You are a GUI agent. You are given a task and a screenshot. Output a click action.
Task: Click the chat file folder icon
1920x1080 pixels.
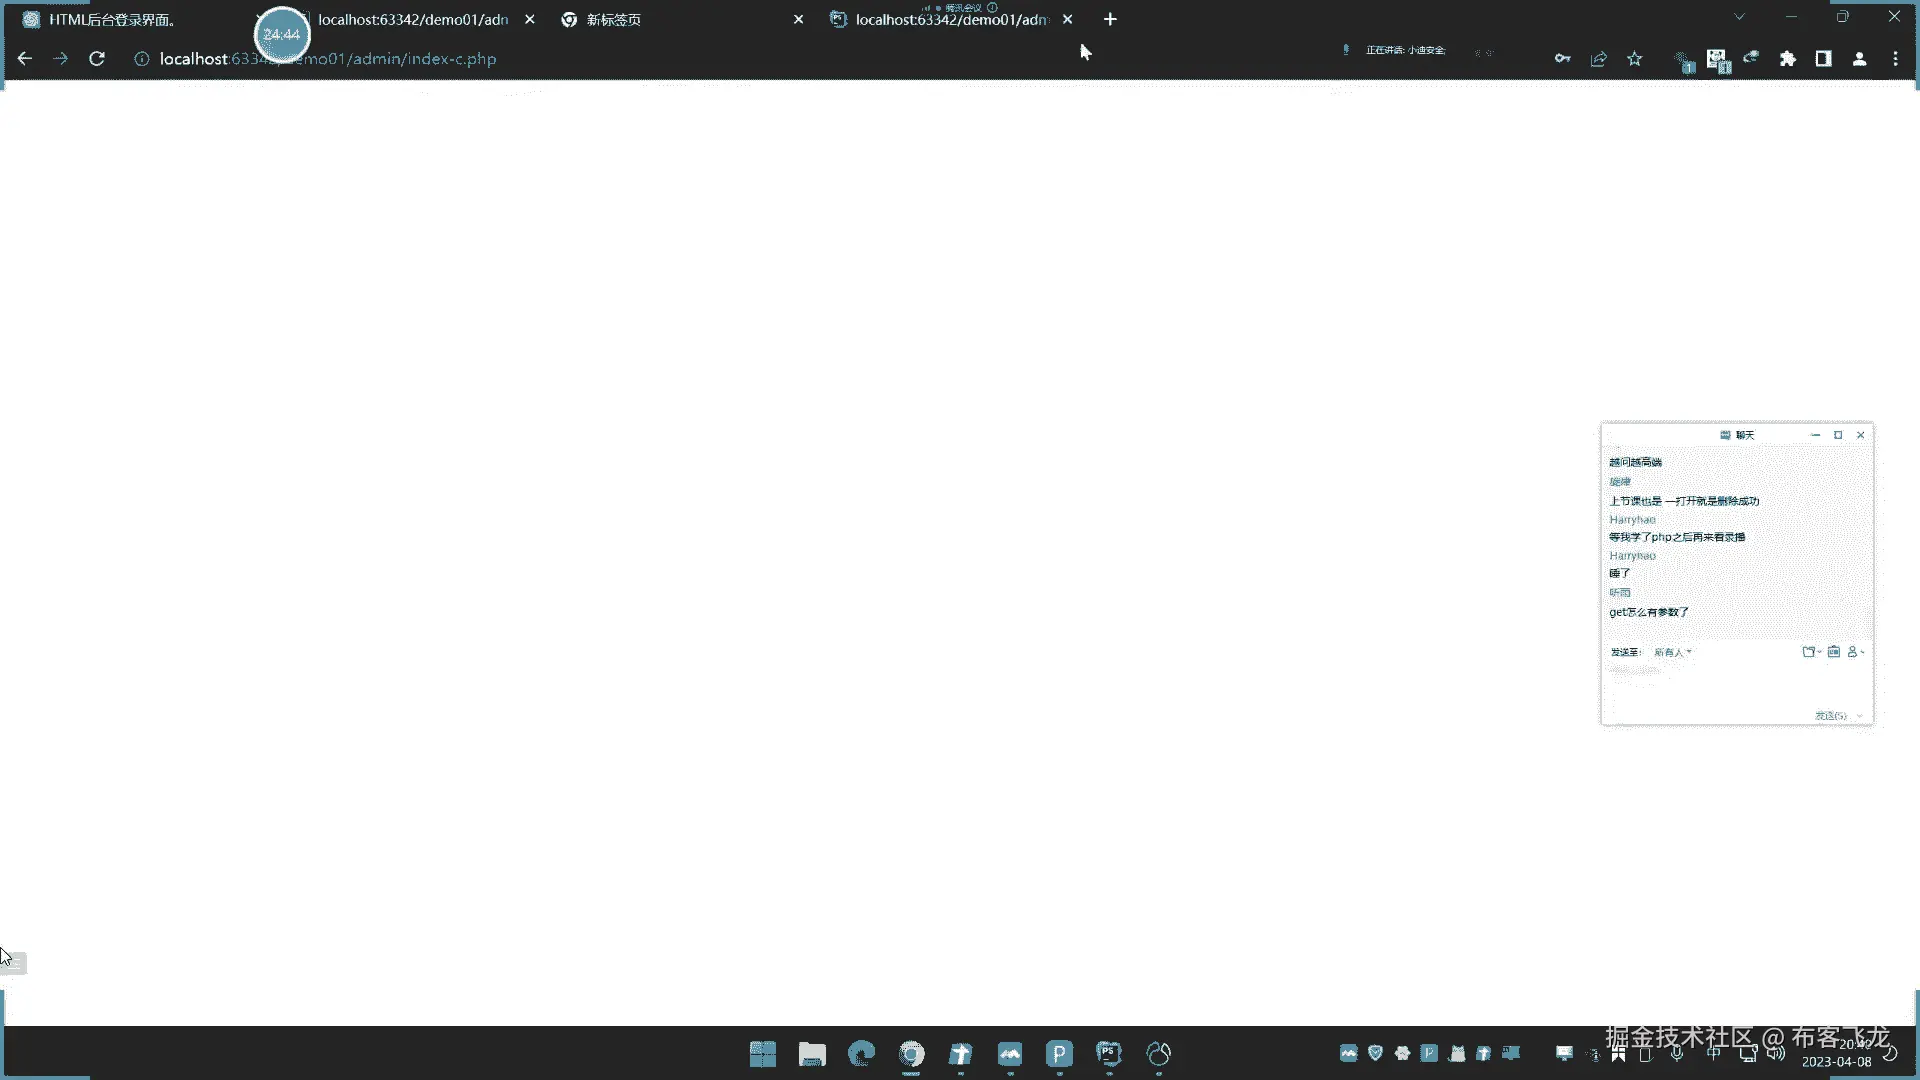(1809, 652)
